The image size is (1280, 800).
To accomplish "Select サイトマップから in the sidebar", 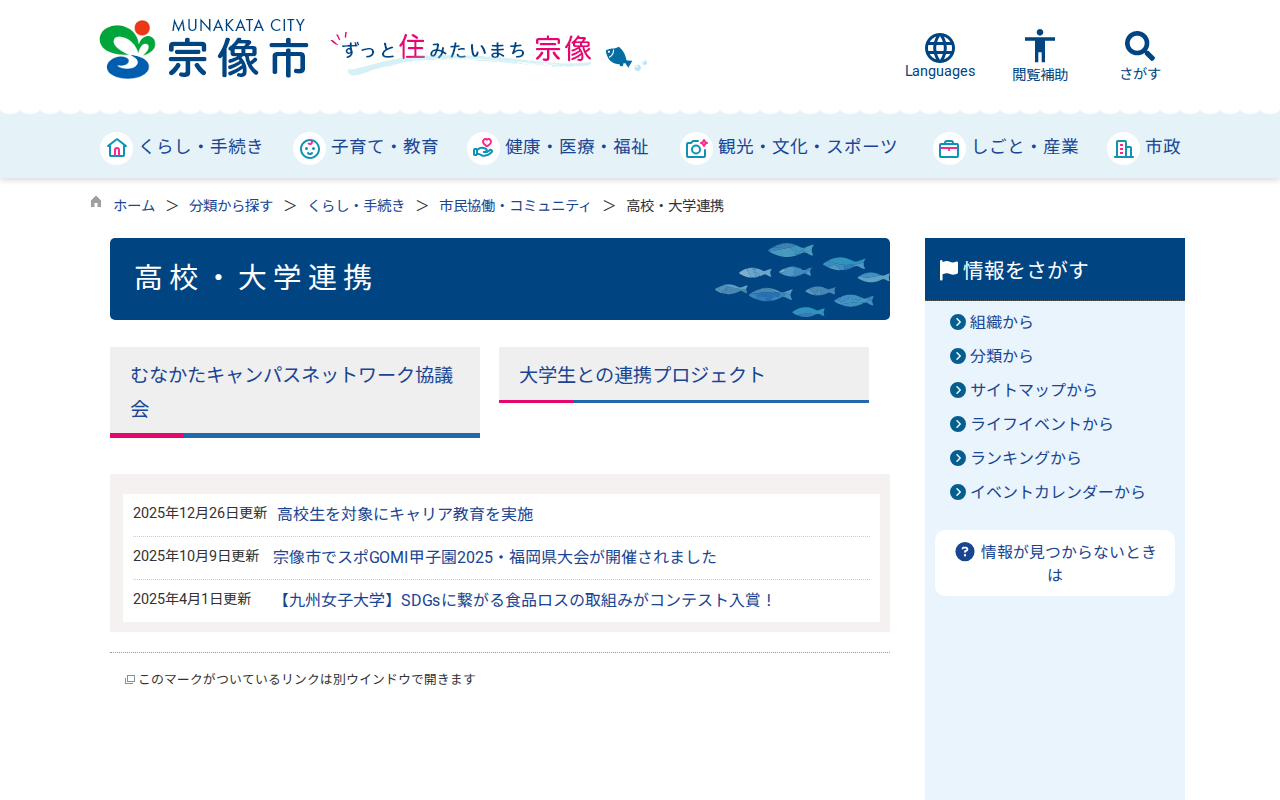I will pos(1034,390).
